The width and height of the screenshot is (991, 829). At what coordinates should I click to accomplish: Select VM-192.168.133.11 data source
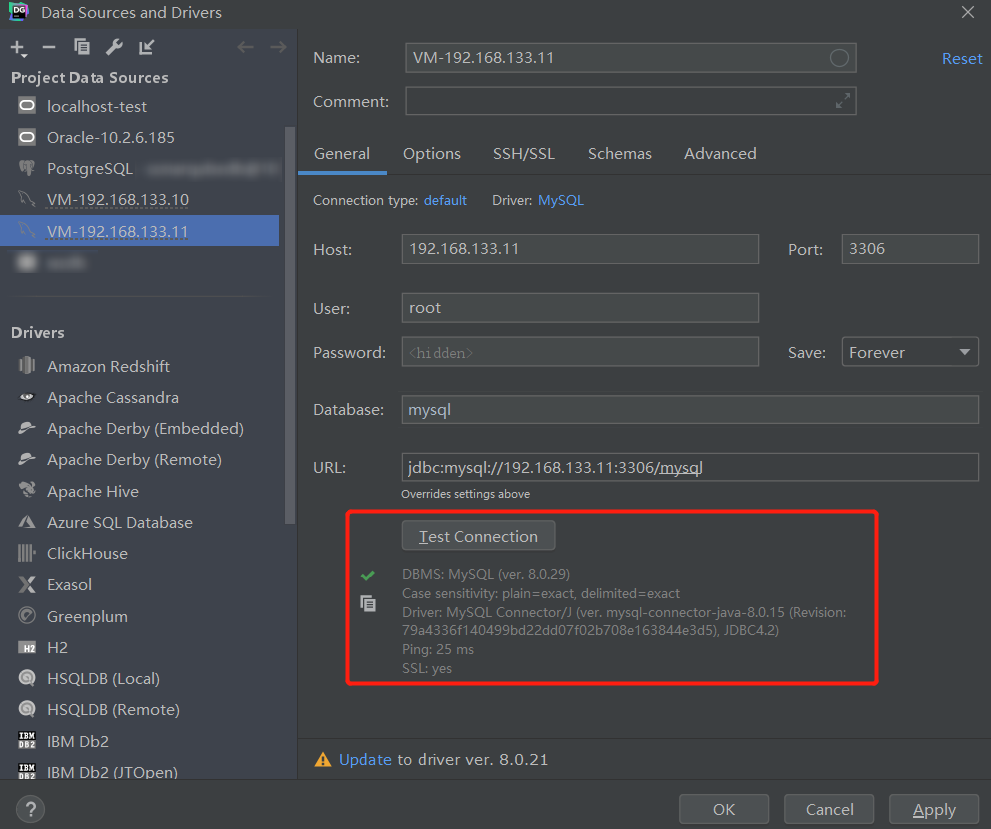pos(140,231)
